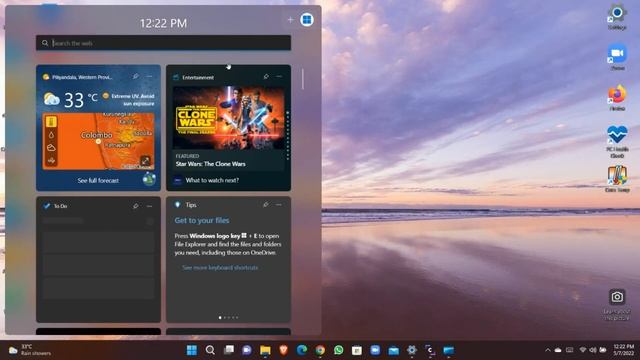This screenshot has width=640, height=360.
Task: Click the battery tray icon
Action: [x=602, y=350]
